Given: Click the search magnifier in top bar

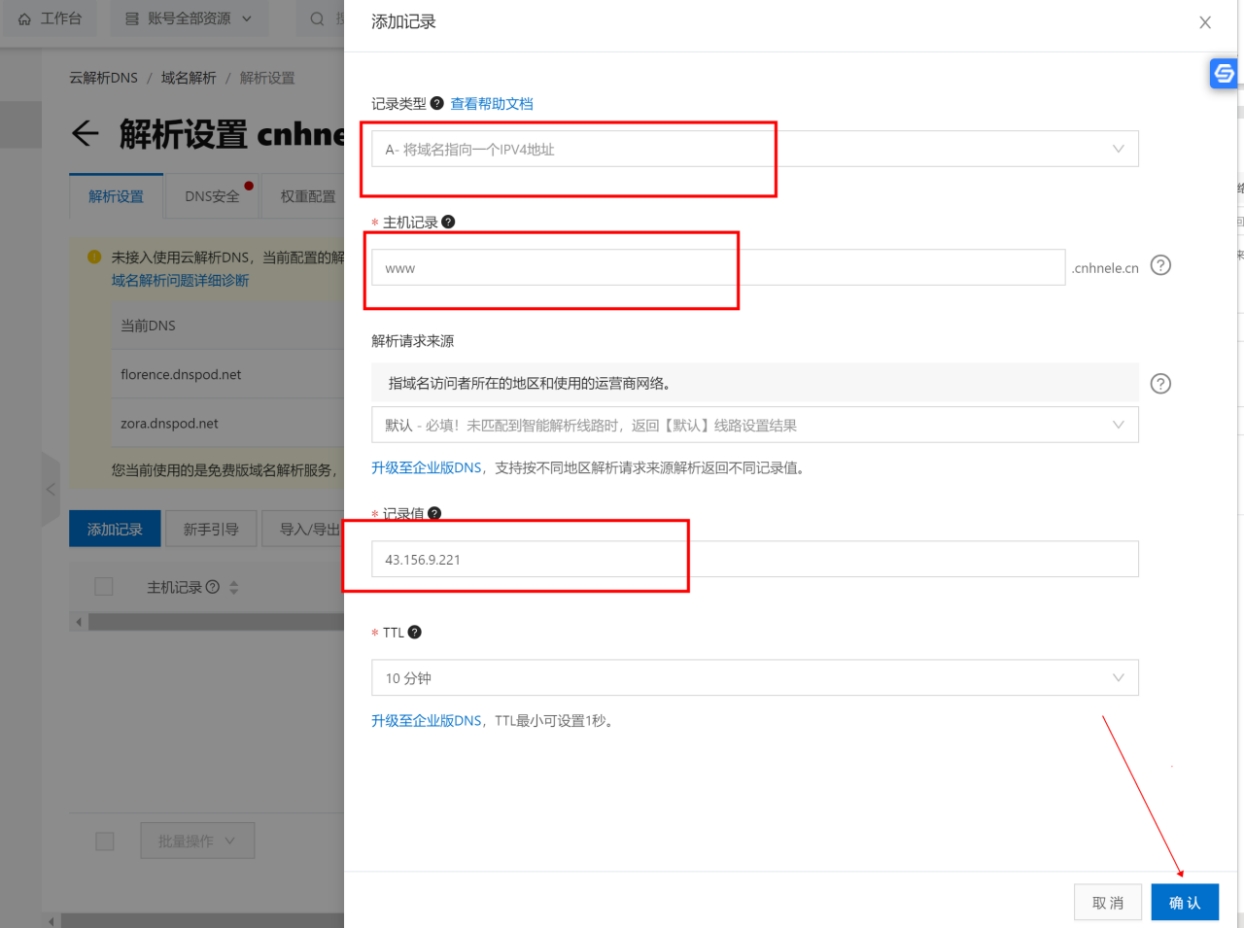Looking at the screenshot, I should click(317, 19).
